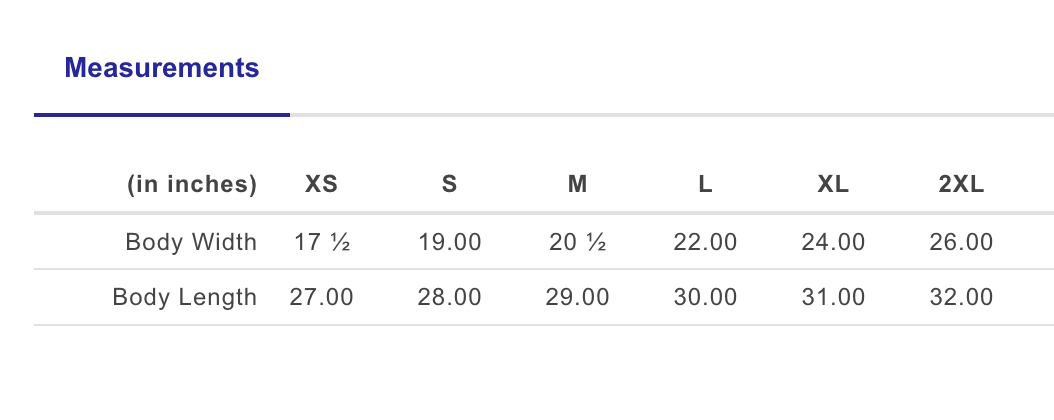Select the 2XL size column header
1054x420 pixels.
point(961,185)
